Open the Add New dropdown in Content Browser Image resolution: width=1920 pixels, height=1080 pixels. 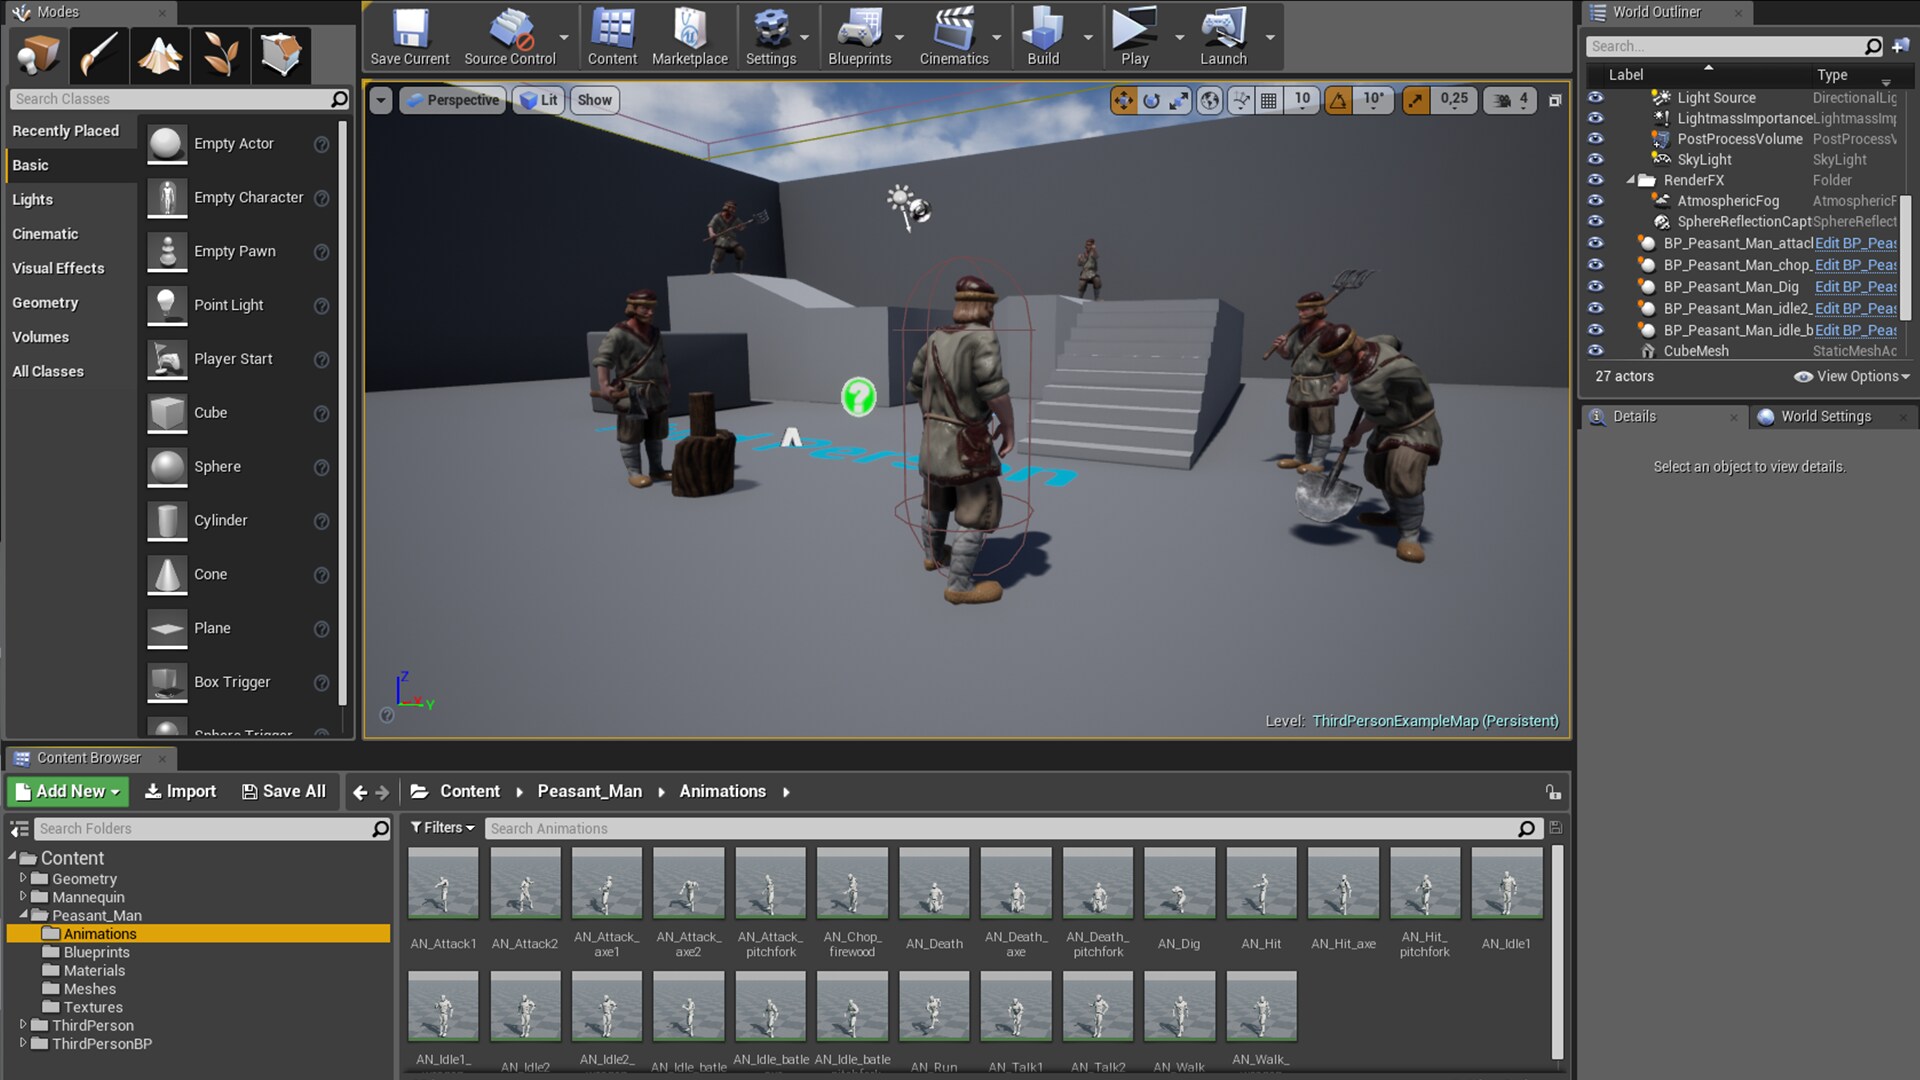coord(66,791)
